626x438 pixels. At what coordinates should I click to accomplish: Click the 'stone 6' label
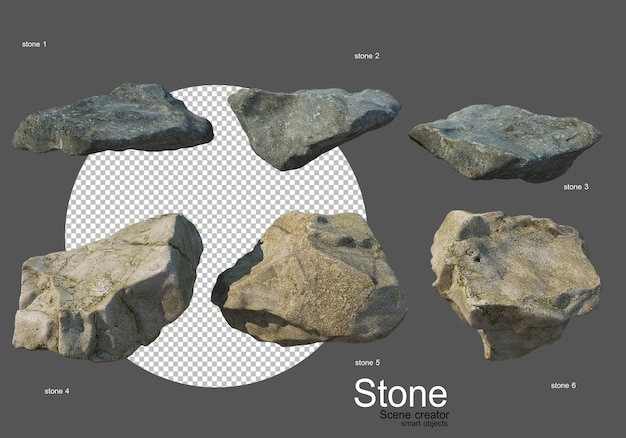click(563, 386)
